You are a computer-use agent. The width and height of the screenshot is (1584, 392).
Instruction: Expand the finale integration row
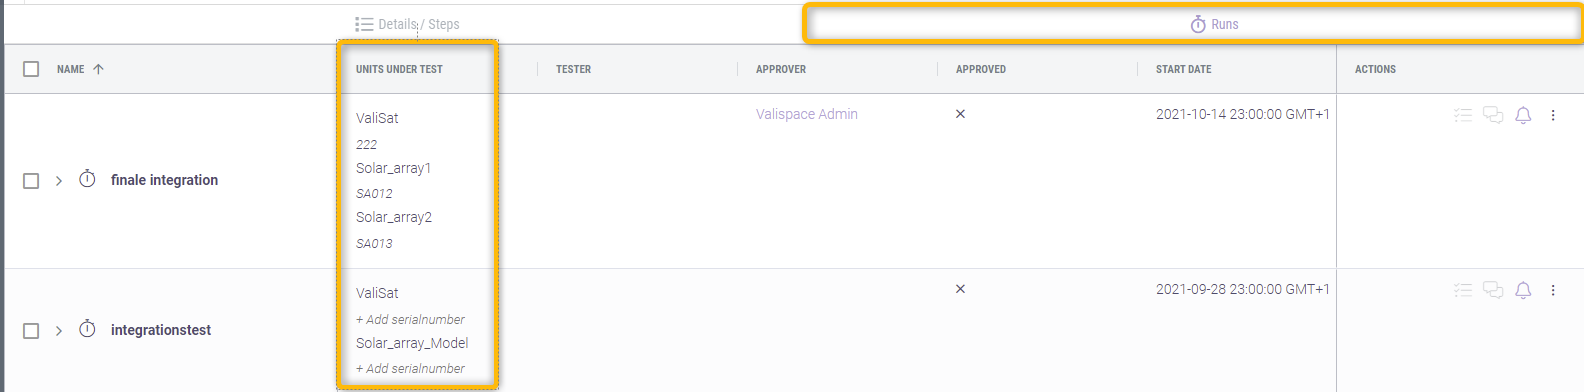[x=59, y=181]
